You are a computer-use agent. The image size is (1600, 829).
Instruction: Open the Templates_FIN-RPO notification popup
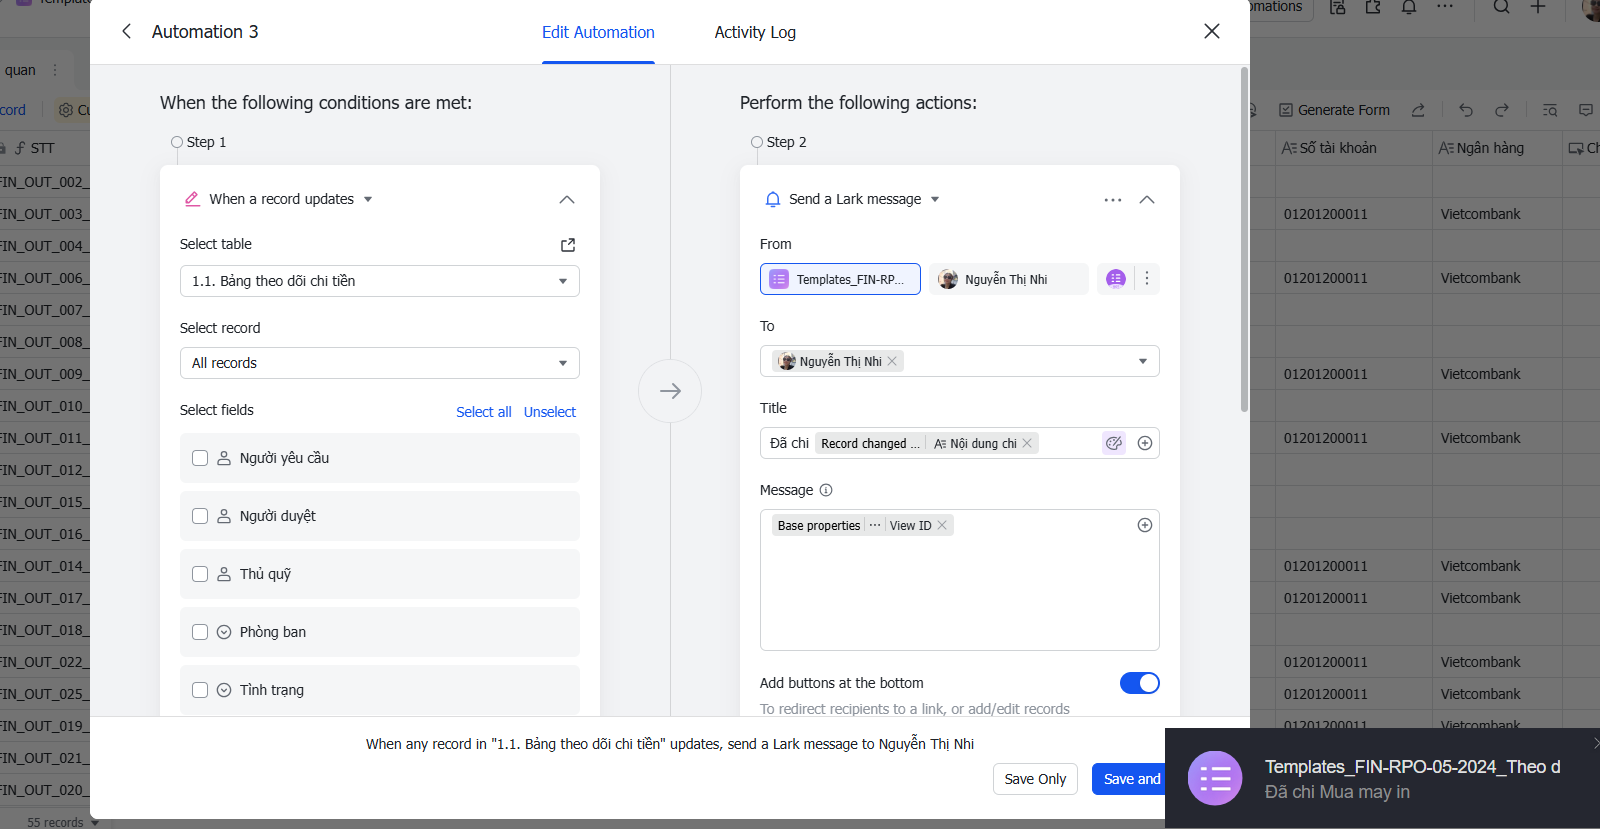tap(1382, 778)
